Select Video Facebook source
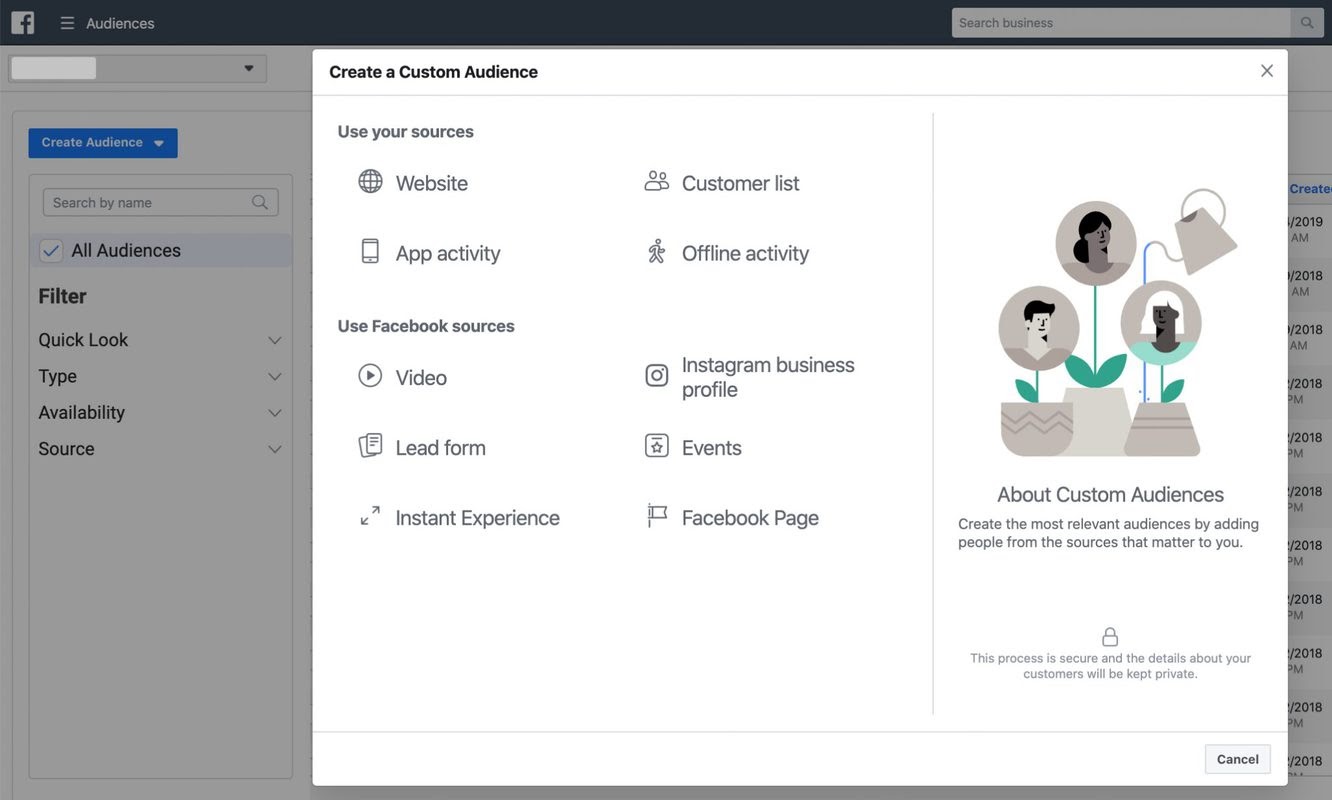Screen dimensions: 1332x800 pos(402,377)
